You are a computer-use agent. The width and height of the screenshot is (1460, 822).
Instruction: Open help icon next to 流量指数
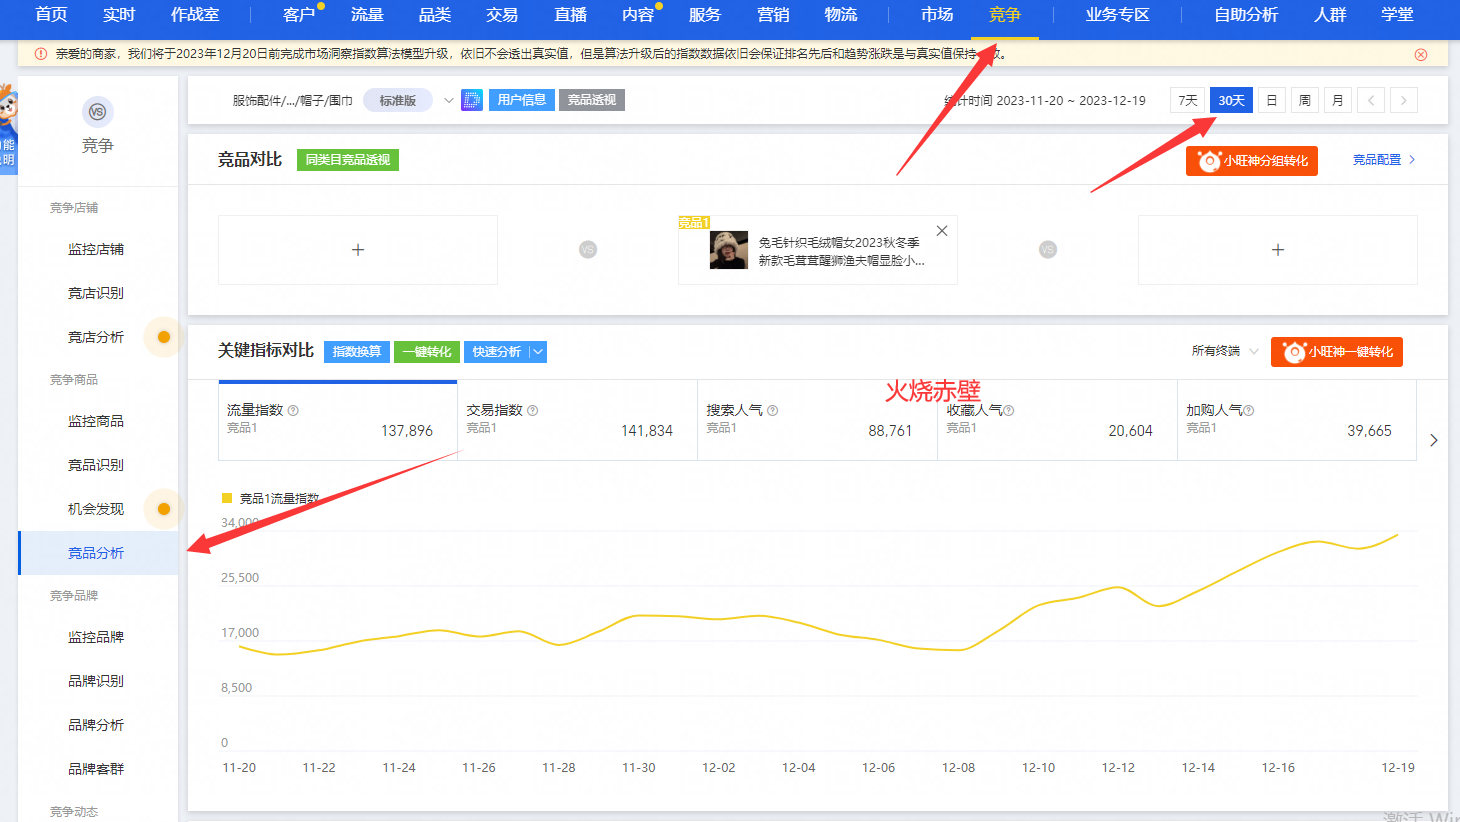293,410
